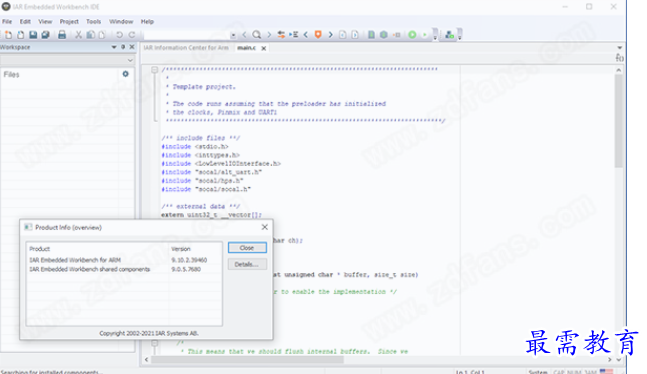Open the quick search field dropdown
This screenshot has height=374, width=647.
point(233,36)
